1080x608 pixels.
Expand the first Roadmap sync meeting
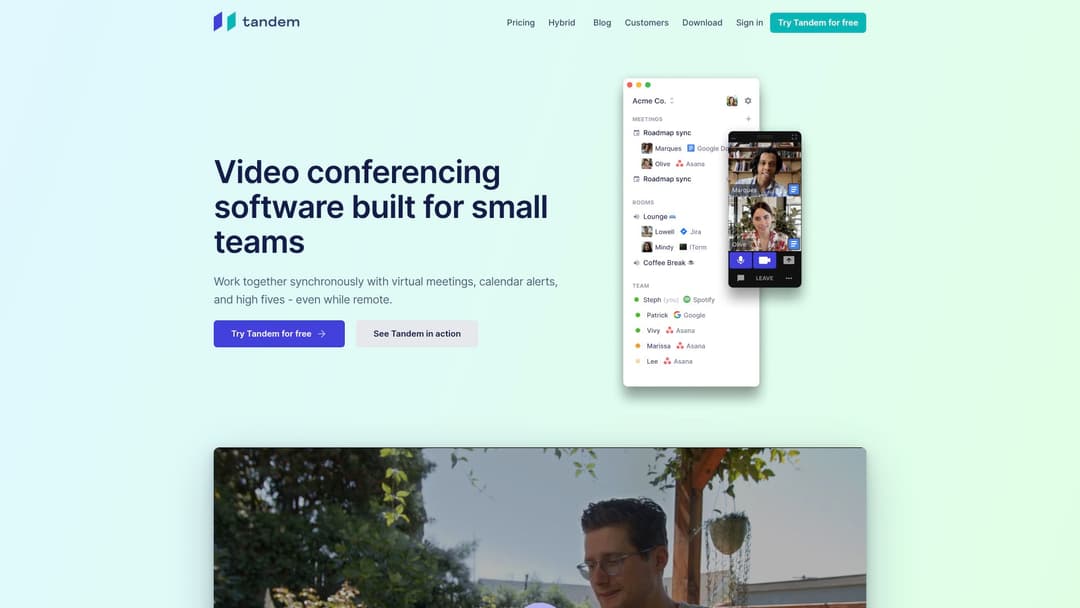[666, 133]
